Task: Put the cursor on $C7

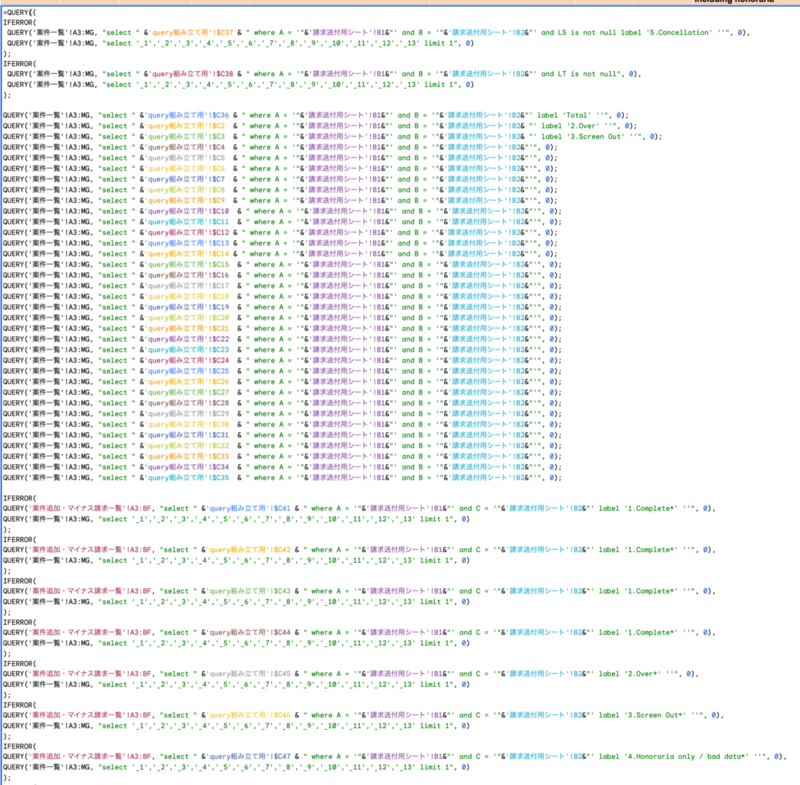Action: coord(216,180)
